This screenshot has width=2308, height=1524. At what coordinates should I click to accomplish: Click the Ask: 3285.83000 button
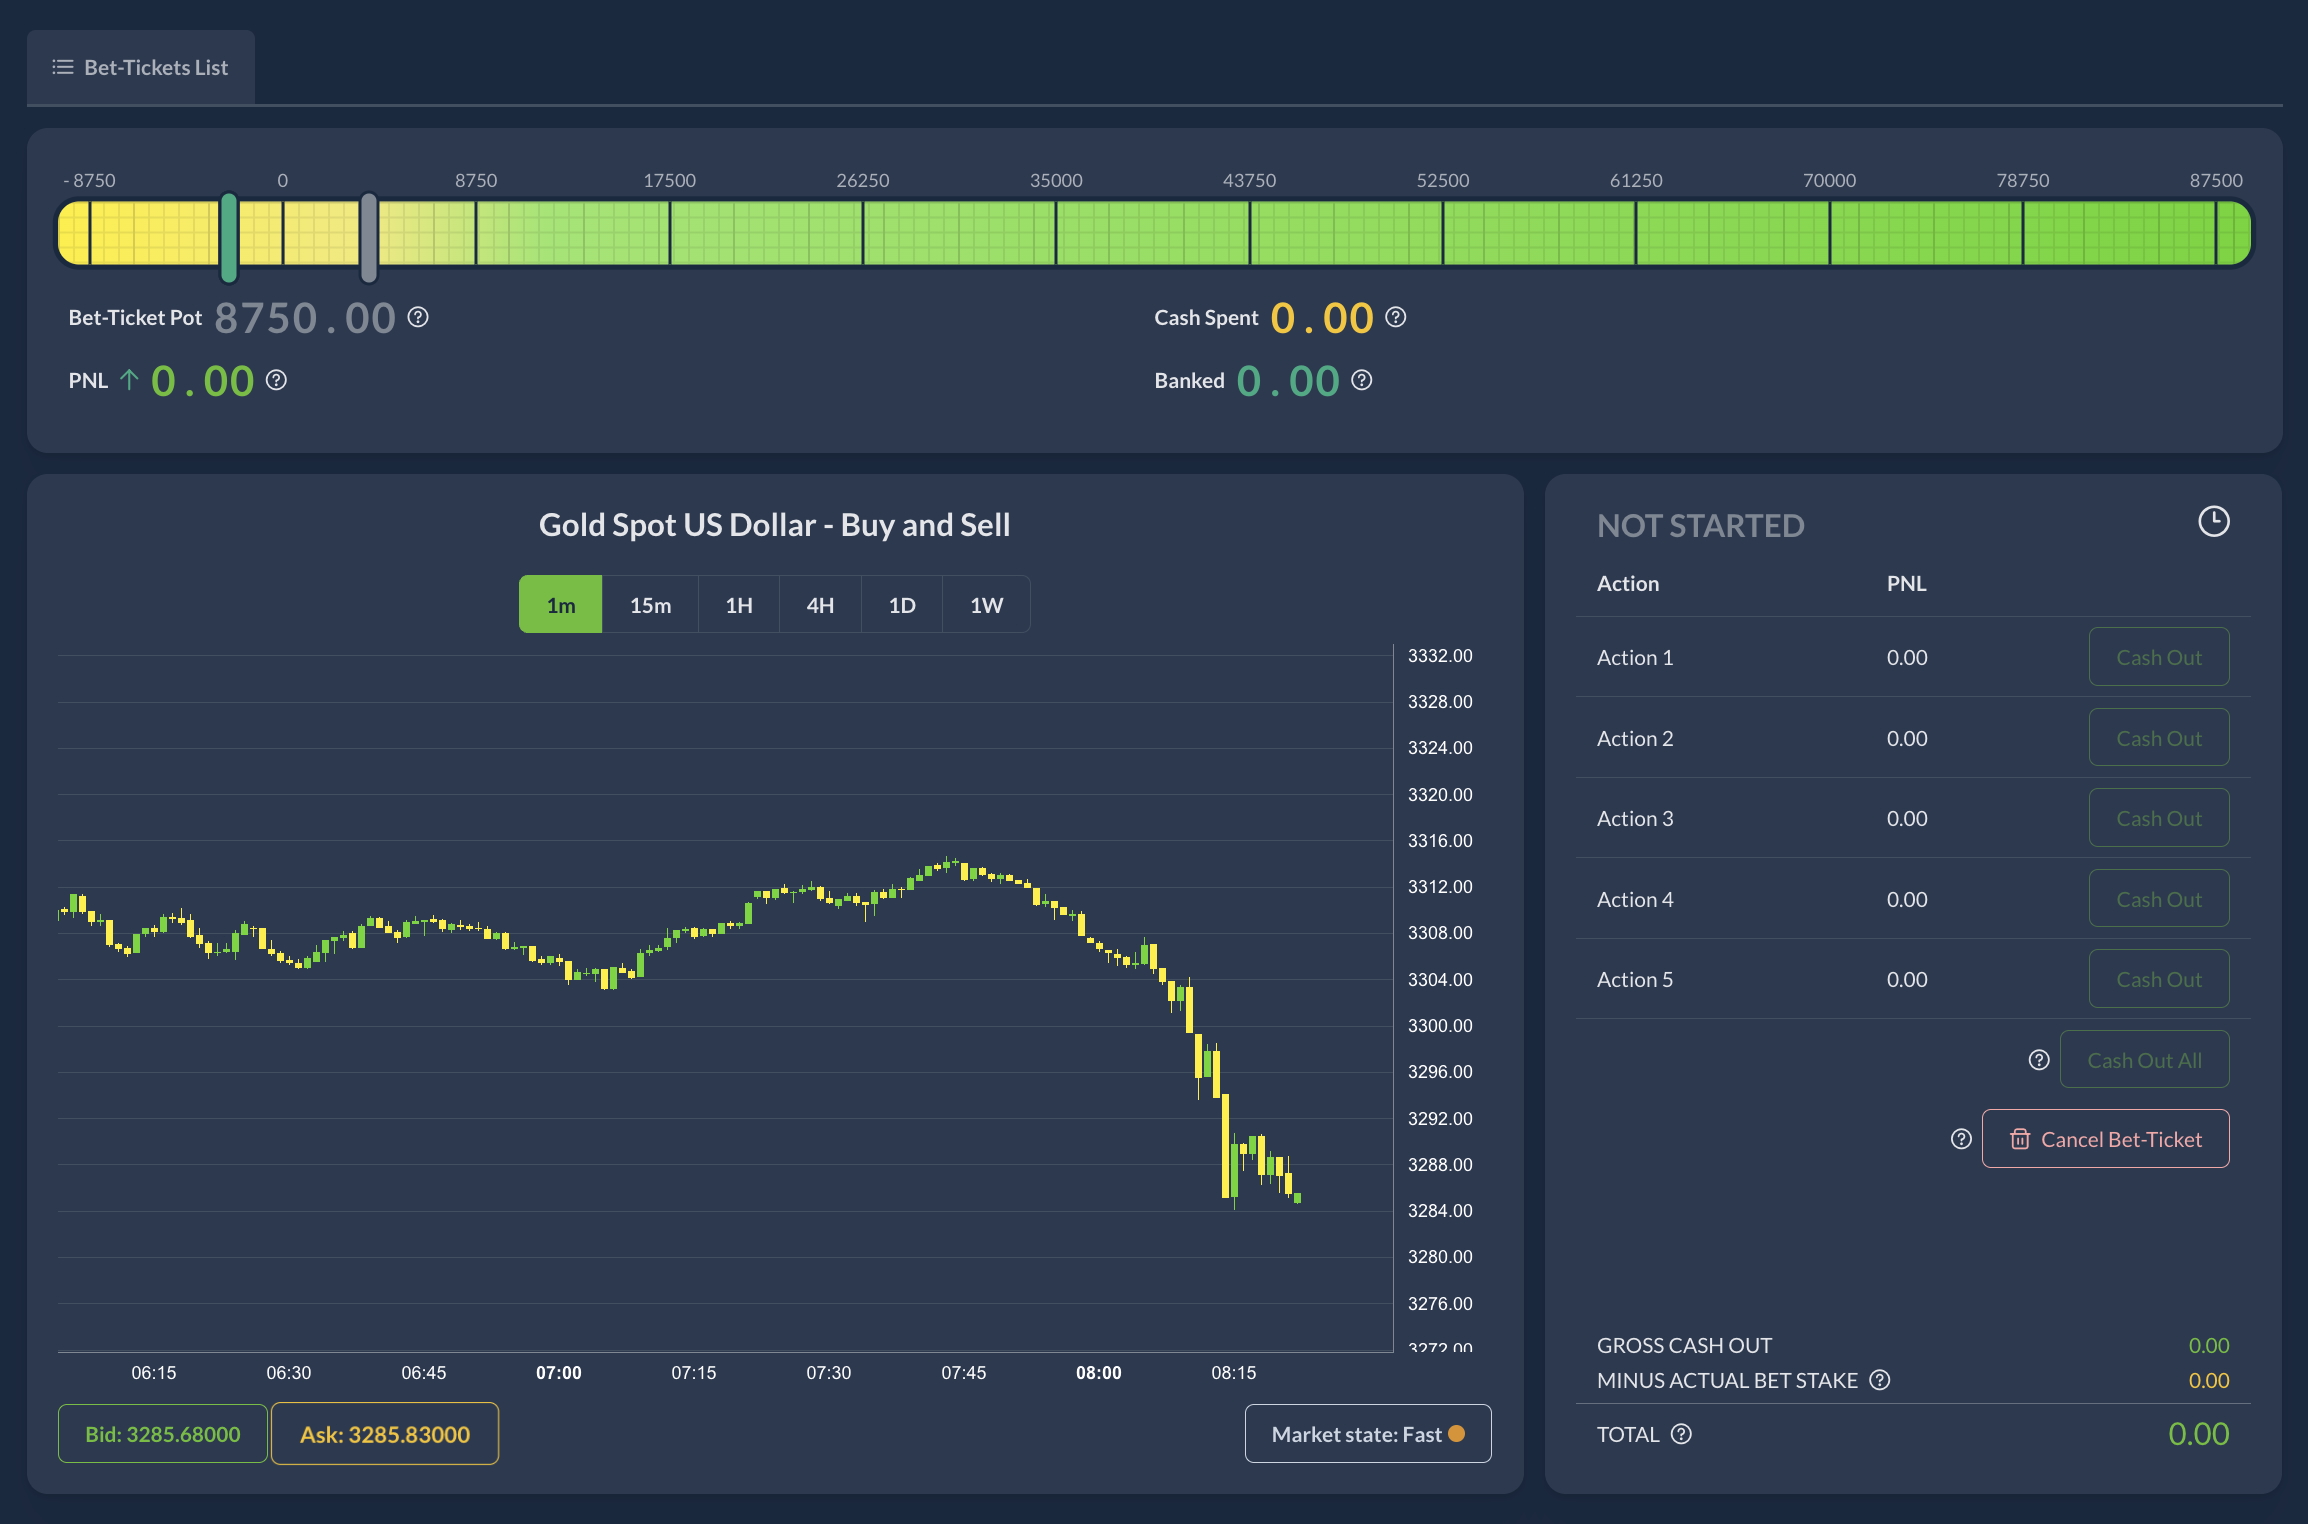pos(385,1434)
